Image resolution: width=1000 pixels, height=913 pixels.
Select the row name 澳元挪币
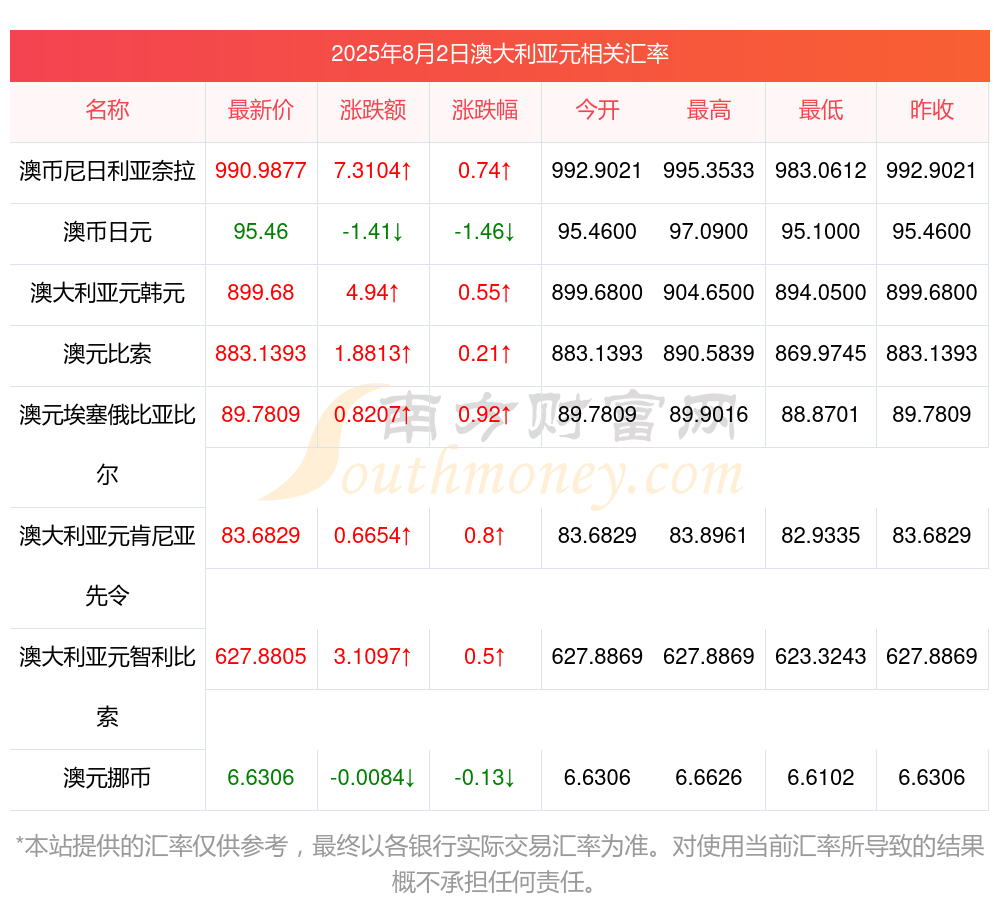107,778
